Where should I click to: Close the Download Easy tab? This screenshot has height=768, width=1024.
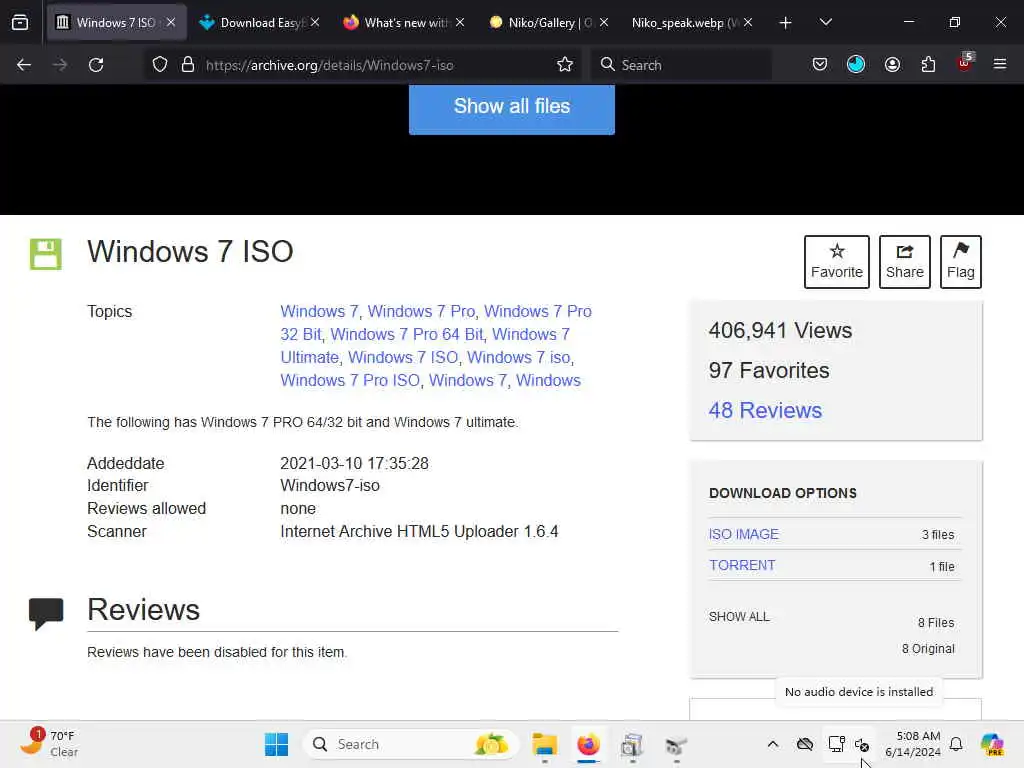click(315, 22)
